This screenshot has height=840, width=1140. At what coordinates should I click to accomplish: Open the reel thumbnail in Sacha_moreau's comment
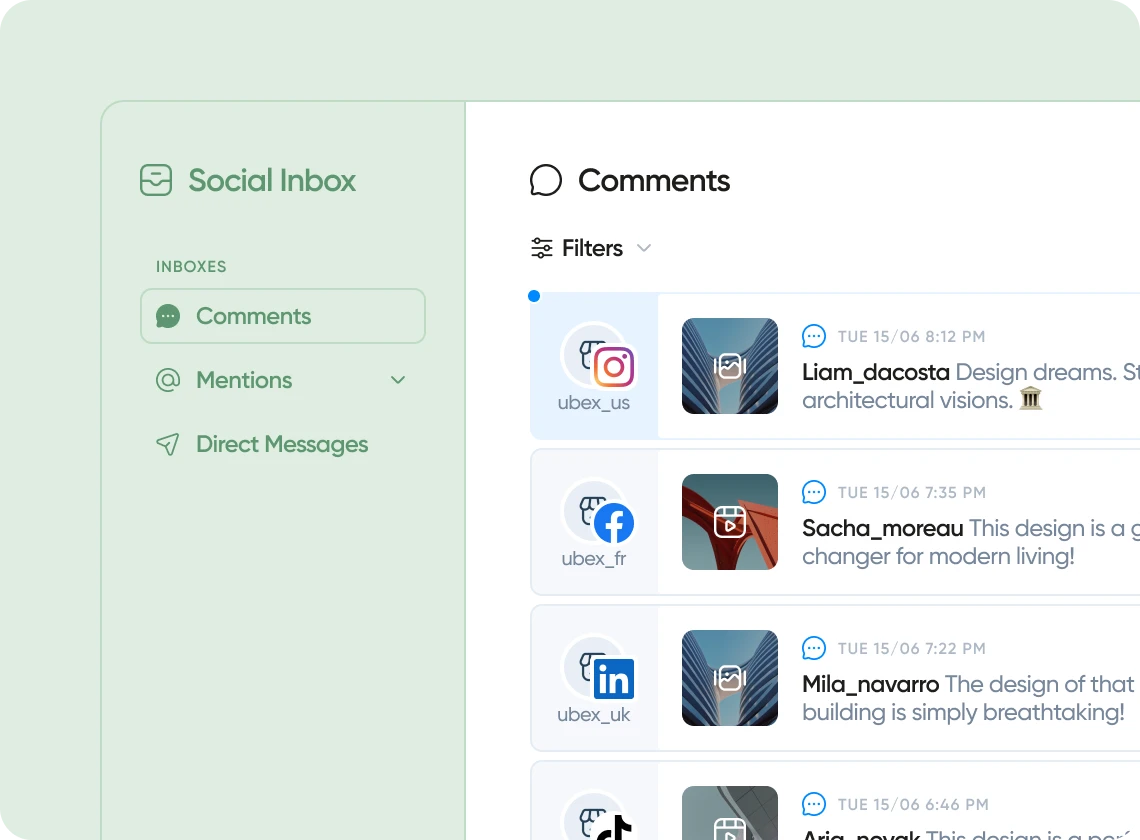[x=730, y=522]
